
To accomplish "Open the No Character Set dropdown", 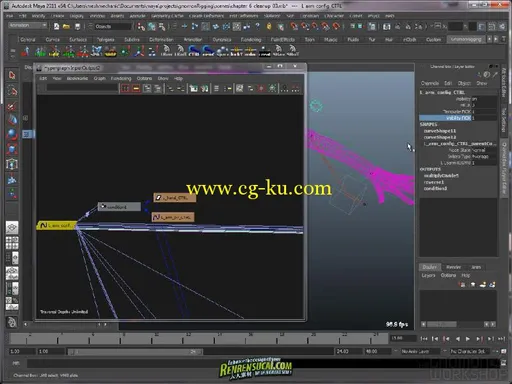I will tap(469, 351).
